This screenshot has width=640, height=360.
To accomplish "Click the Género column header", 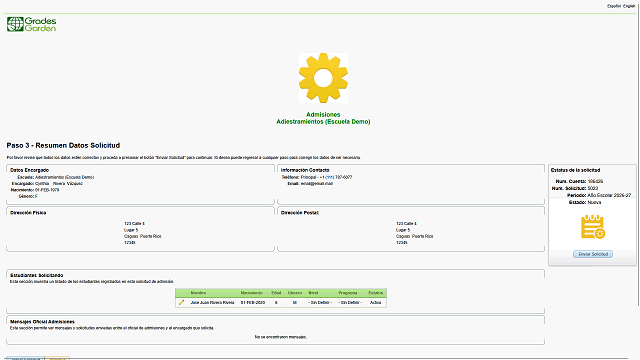I will click(295, 293).
